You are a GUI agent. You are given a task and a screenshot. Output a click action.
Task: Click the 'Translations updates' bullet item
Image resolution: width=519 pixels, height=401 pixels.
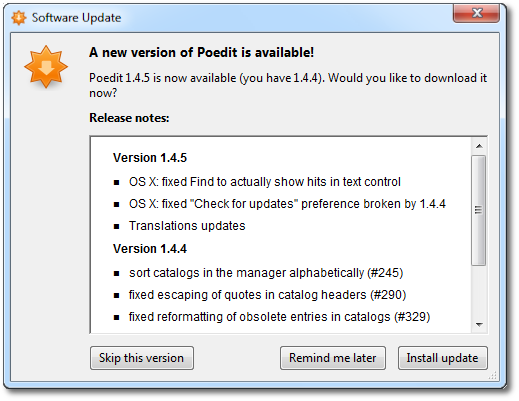click(x=187, y=226)
